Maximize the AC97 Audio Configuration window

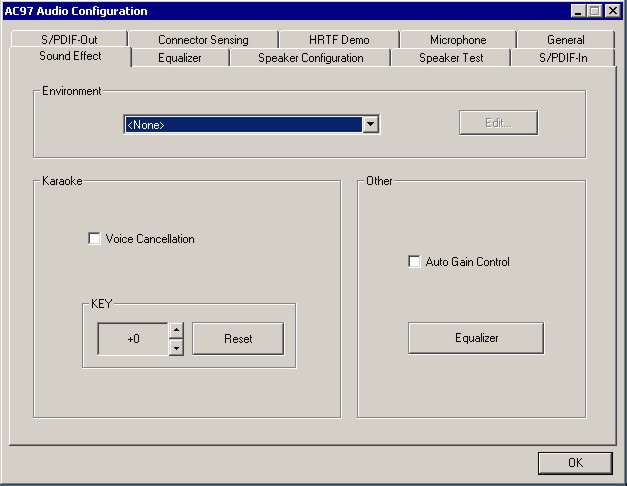[595, 11]
